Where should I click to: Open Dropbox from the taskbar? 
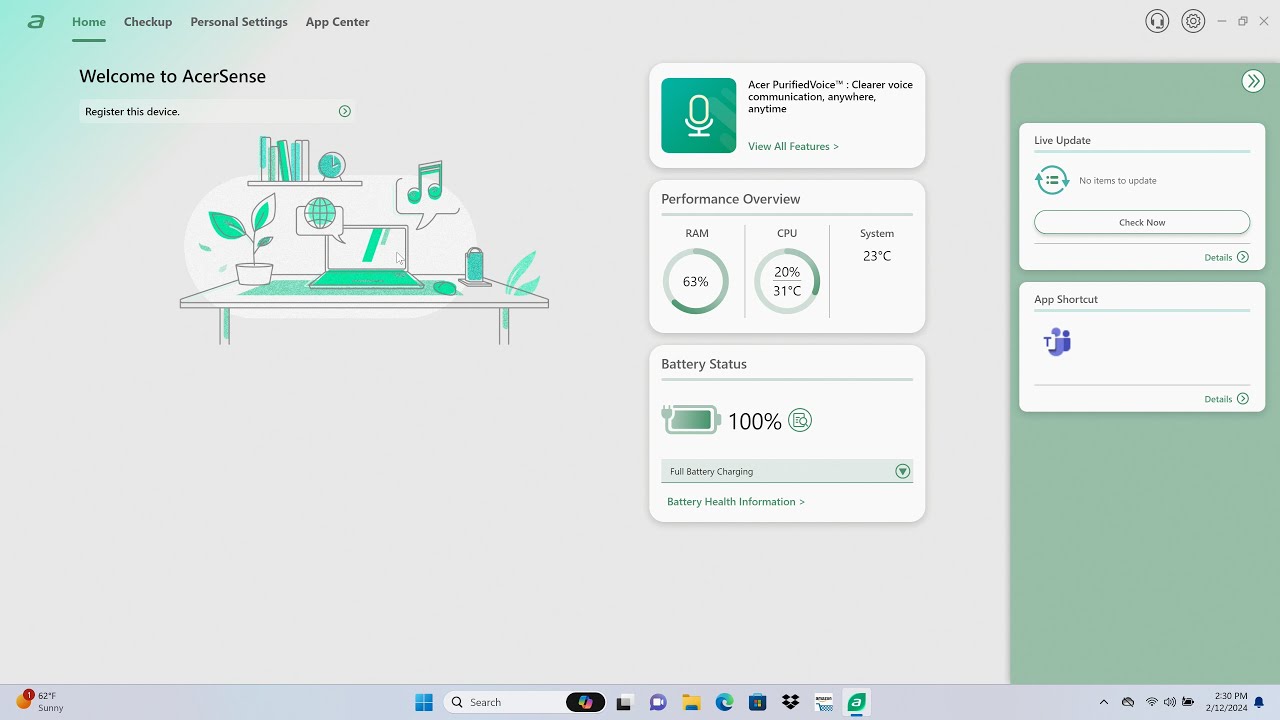(x=791, y=702)
